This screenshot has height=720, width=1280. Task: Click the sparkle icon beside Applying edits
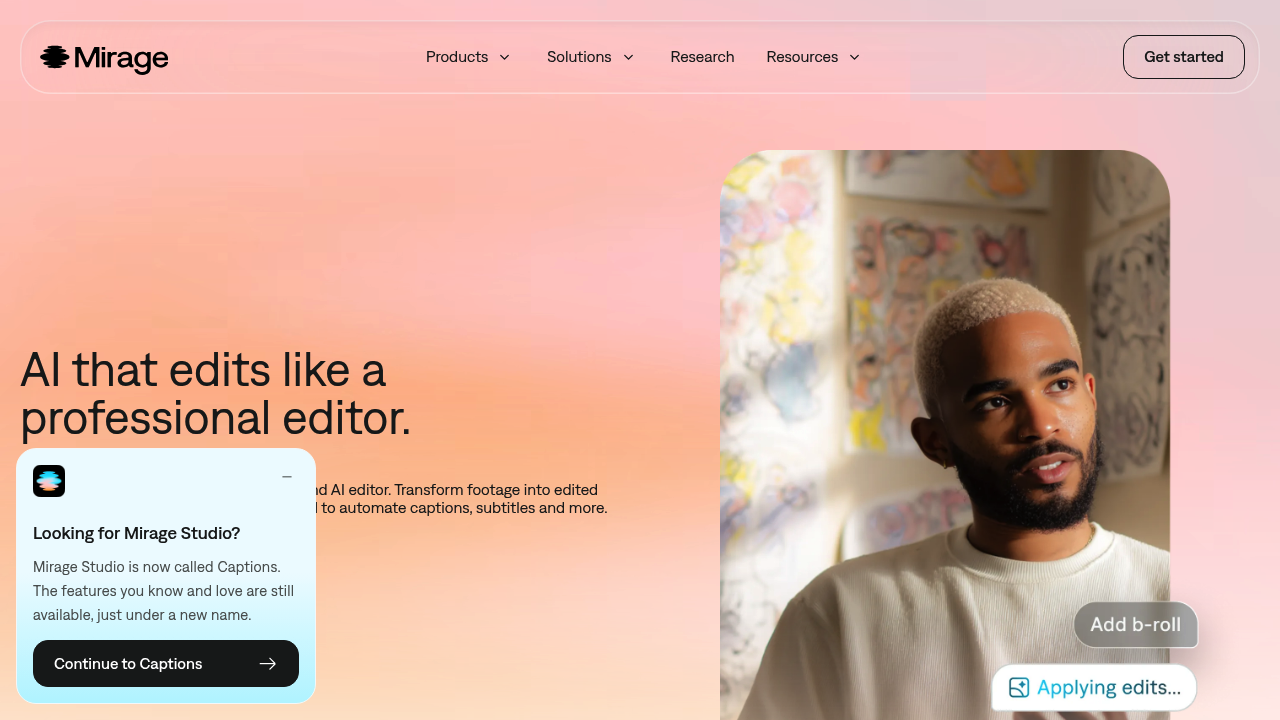[x=1019, y=687]
